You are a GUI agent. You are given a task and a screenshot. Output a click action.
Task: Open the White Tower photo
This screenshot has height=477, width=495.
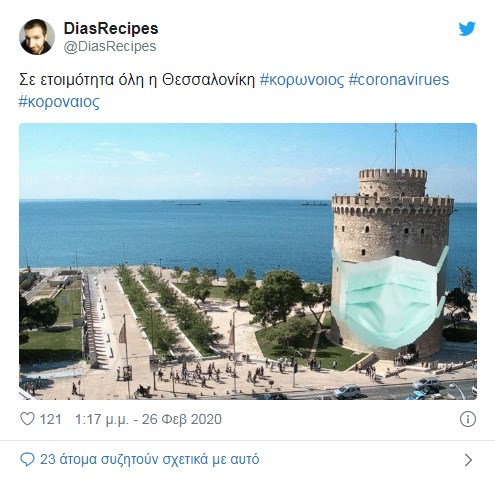pyautogui.click(x=248, y=261)
